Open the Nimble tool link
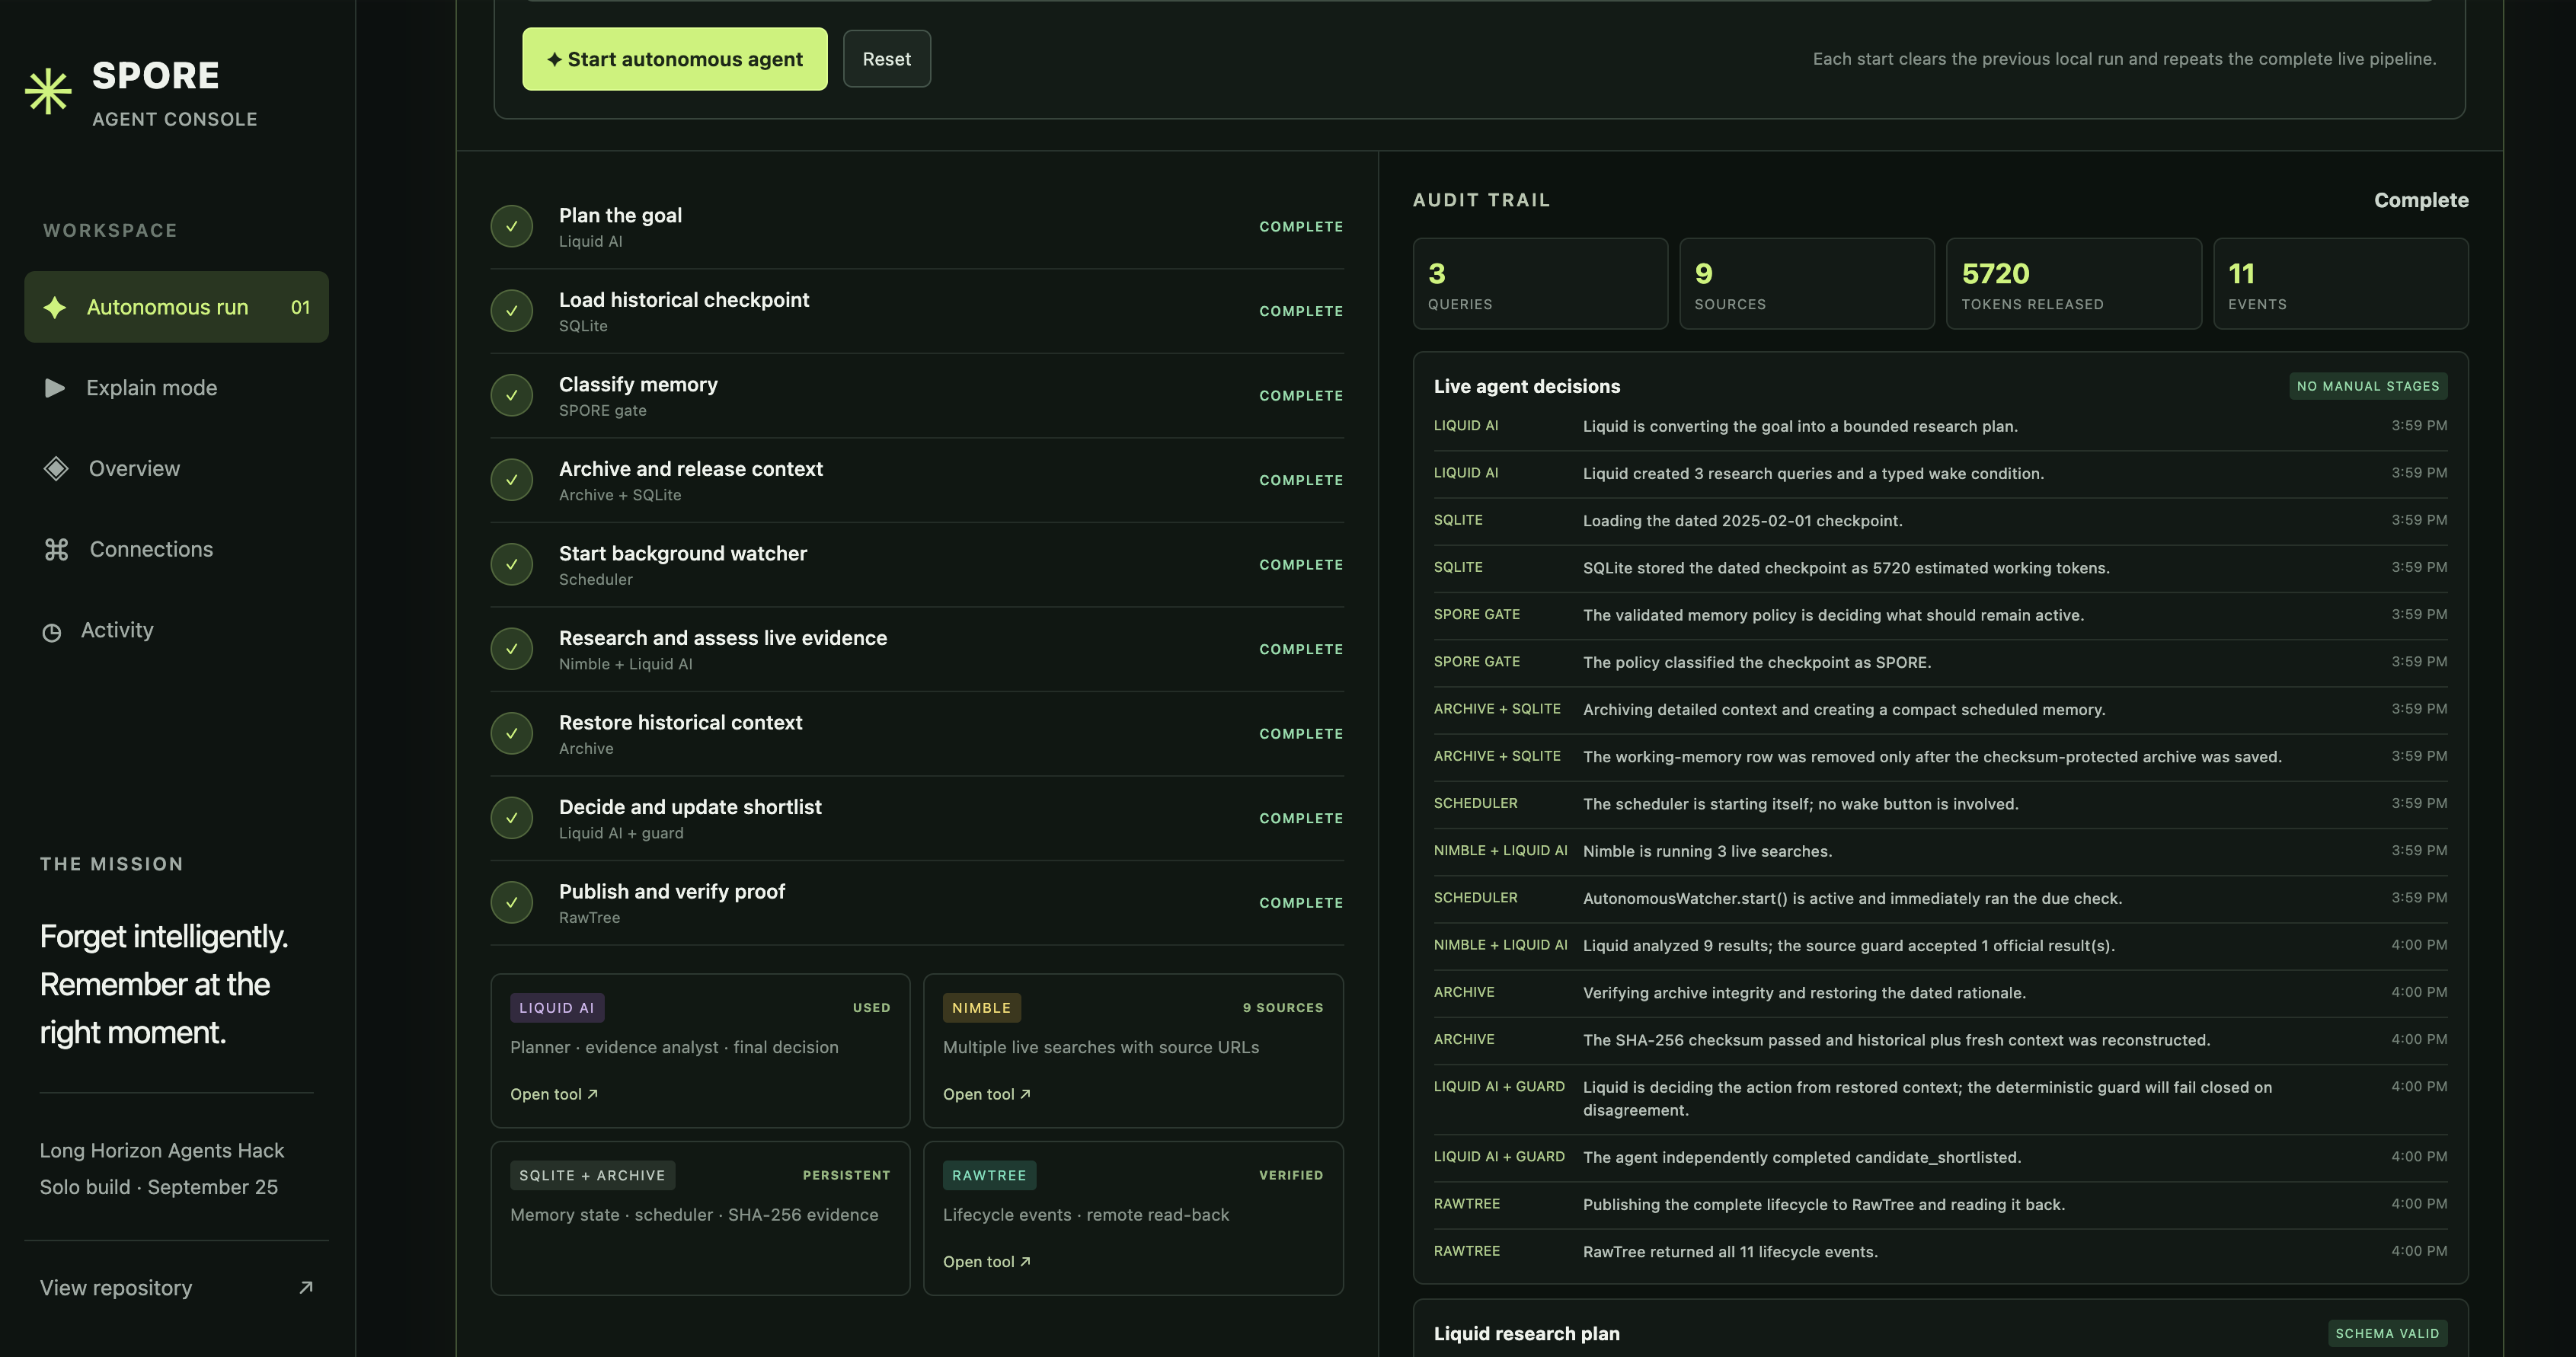Viewport: 2576px width, 1357px height. pos(987,1094)
